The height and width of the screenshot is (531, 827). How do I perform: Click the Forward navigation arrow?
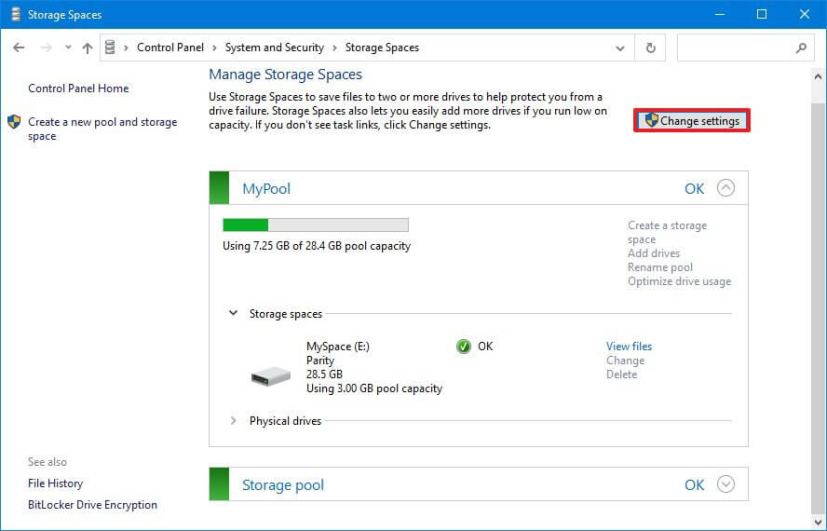tap(46, 47)
